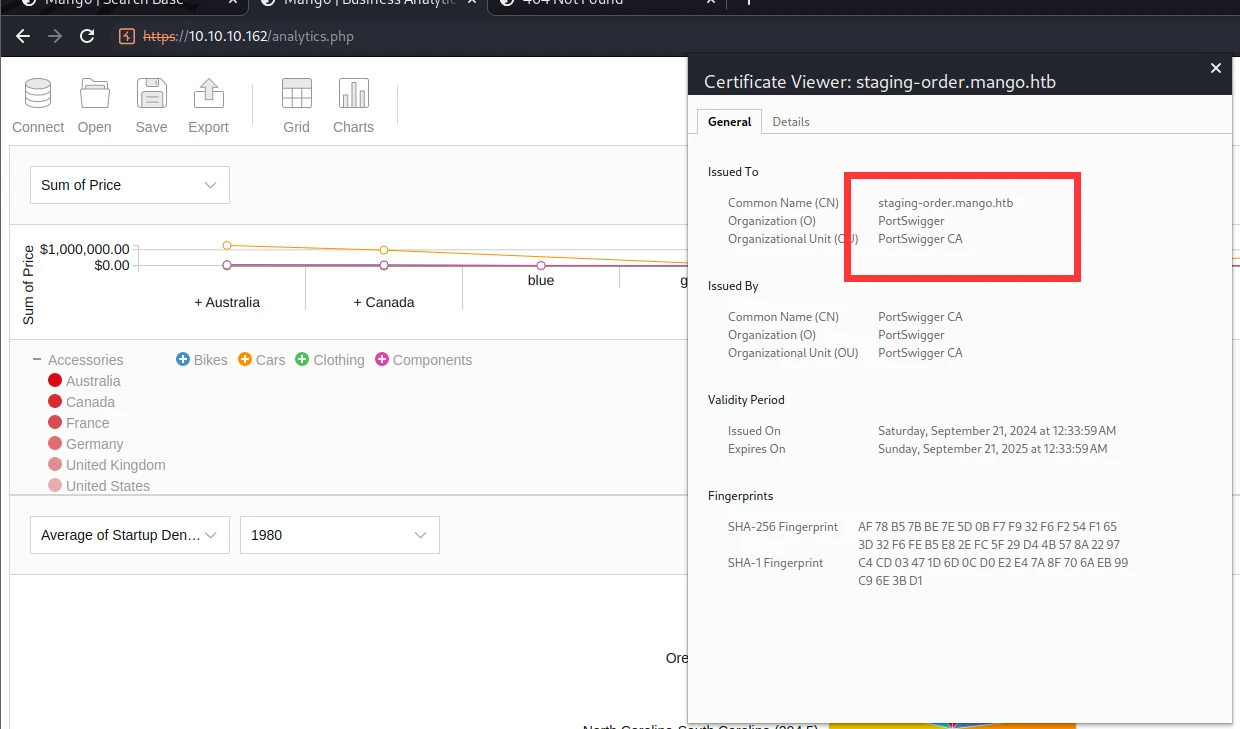Toggle Canada legend color dot

[x=55, y=402]
